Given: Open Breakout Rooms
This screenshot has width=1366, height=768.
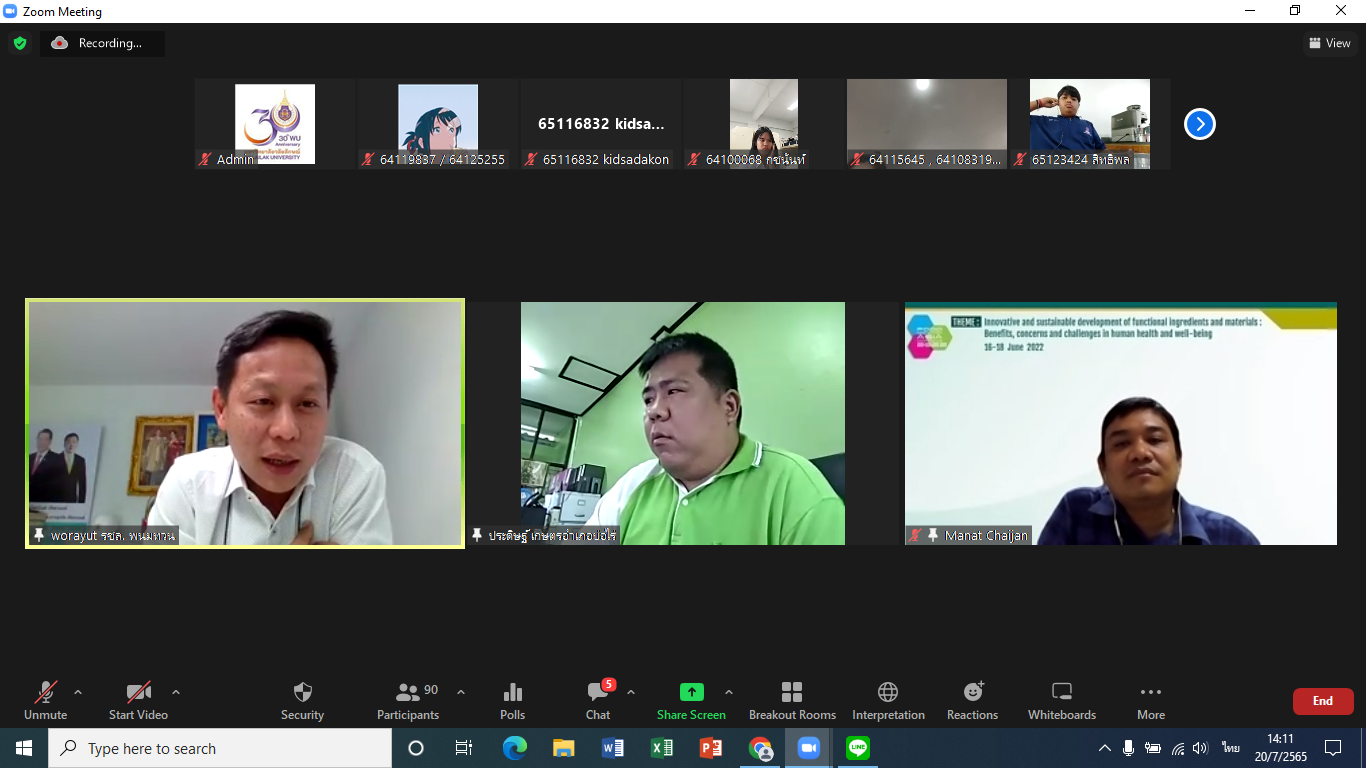Looking at the screenshot, I should [792, 700].
